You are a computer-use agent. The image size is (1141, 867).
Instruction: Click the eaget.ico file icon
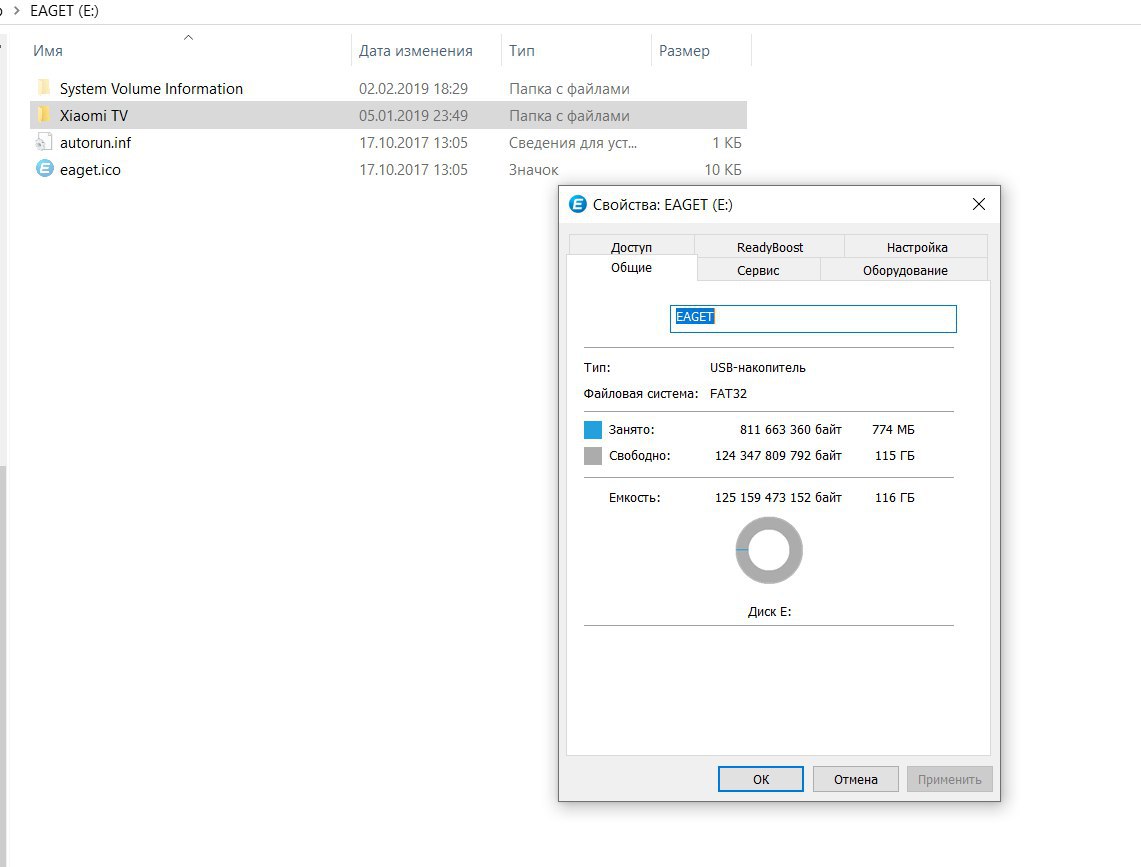[44, 169]
